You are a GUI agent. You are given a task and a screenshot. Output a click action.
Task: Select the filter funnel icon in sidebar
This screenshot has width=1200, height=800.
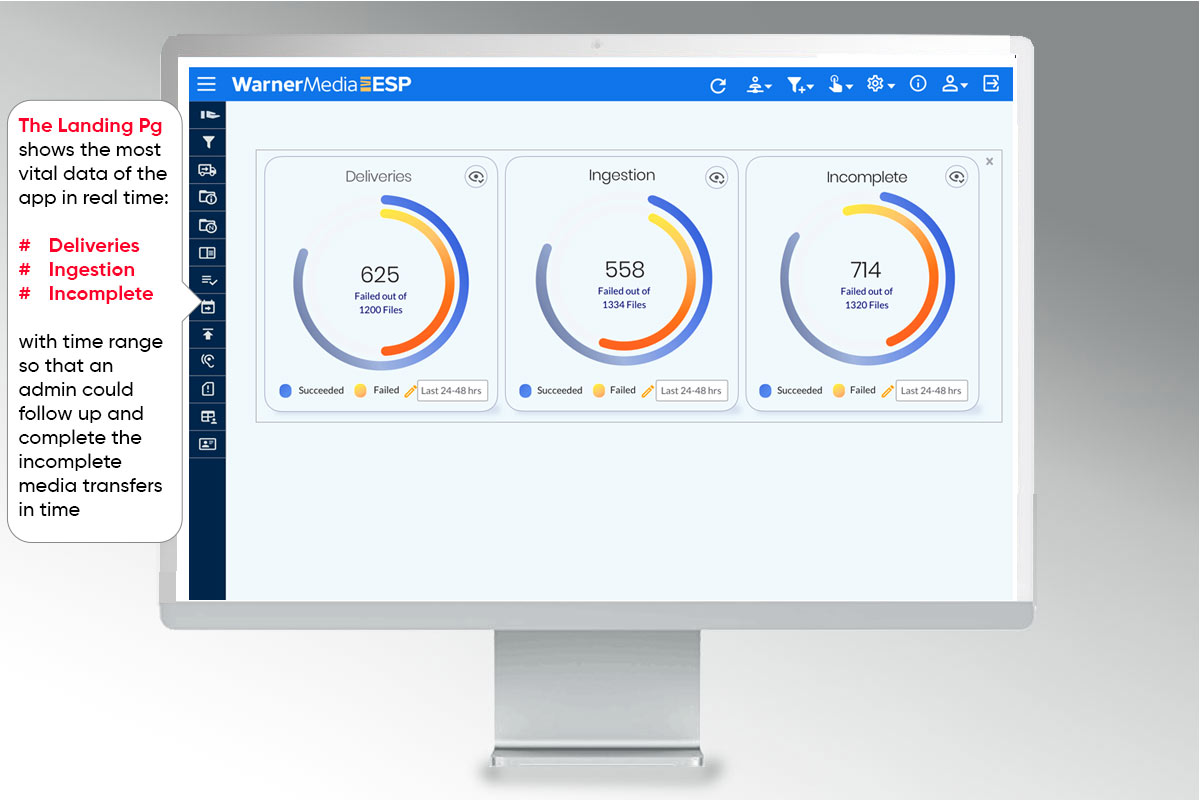pos(208,143)
